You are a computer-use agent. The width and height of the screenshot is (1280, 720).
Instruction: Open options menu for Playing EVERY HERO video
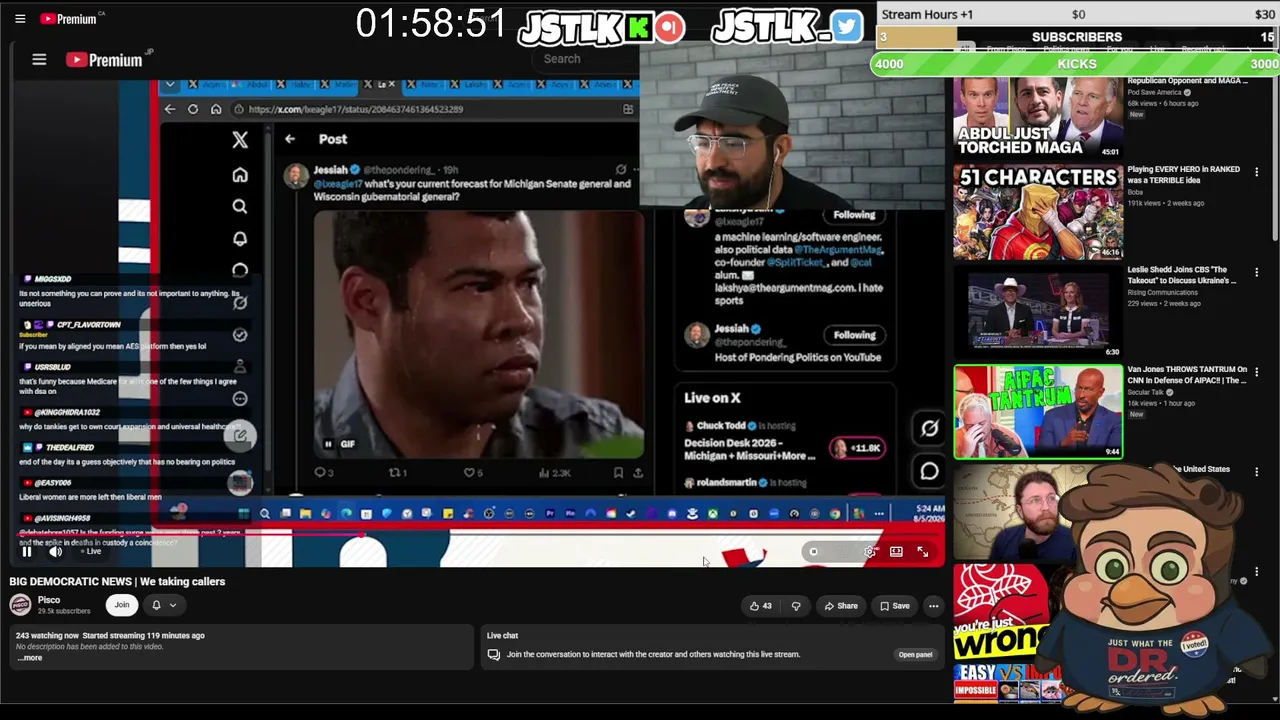(1257, 172)
